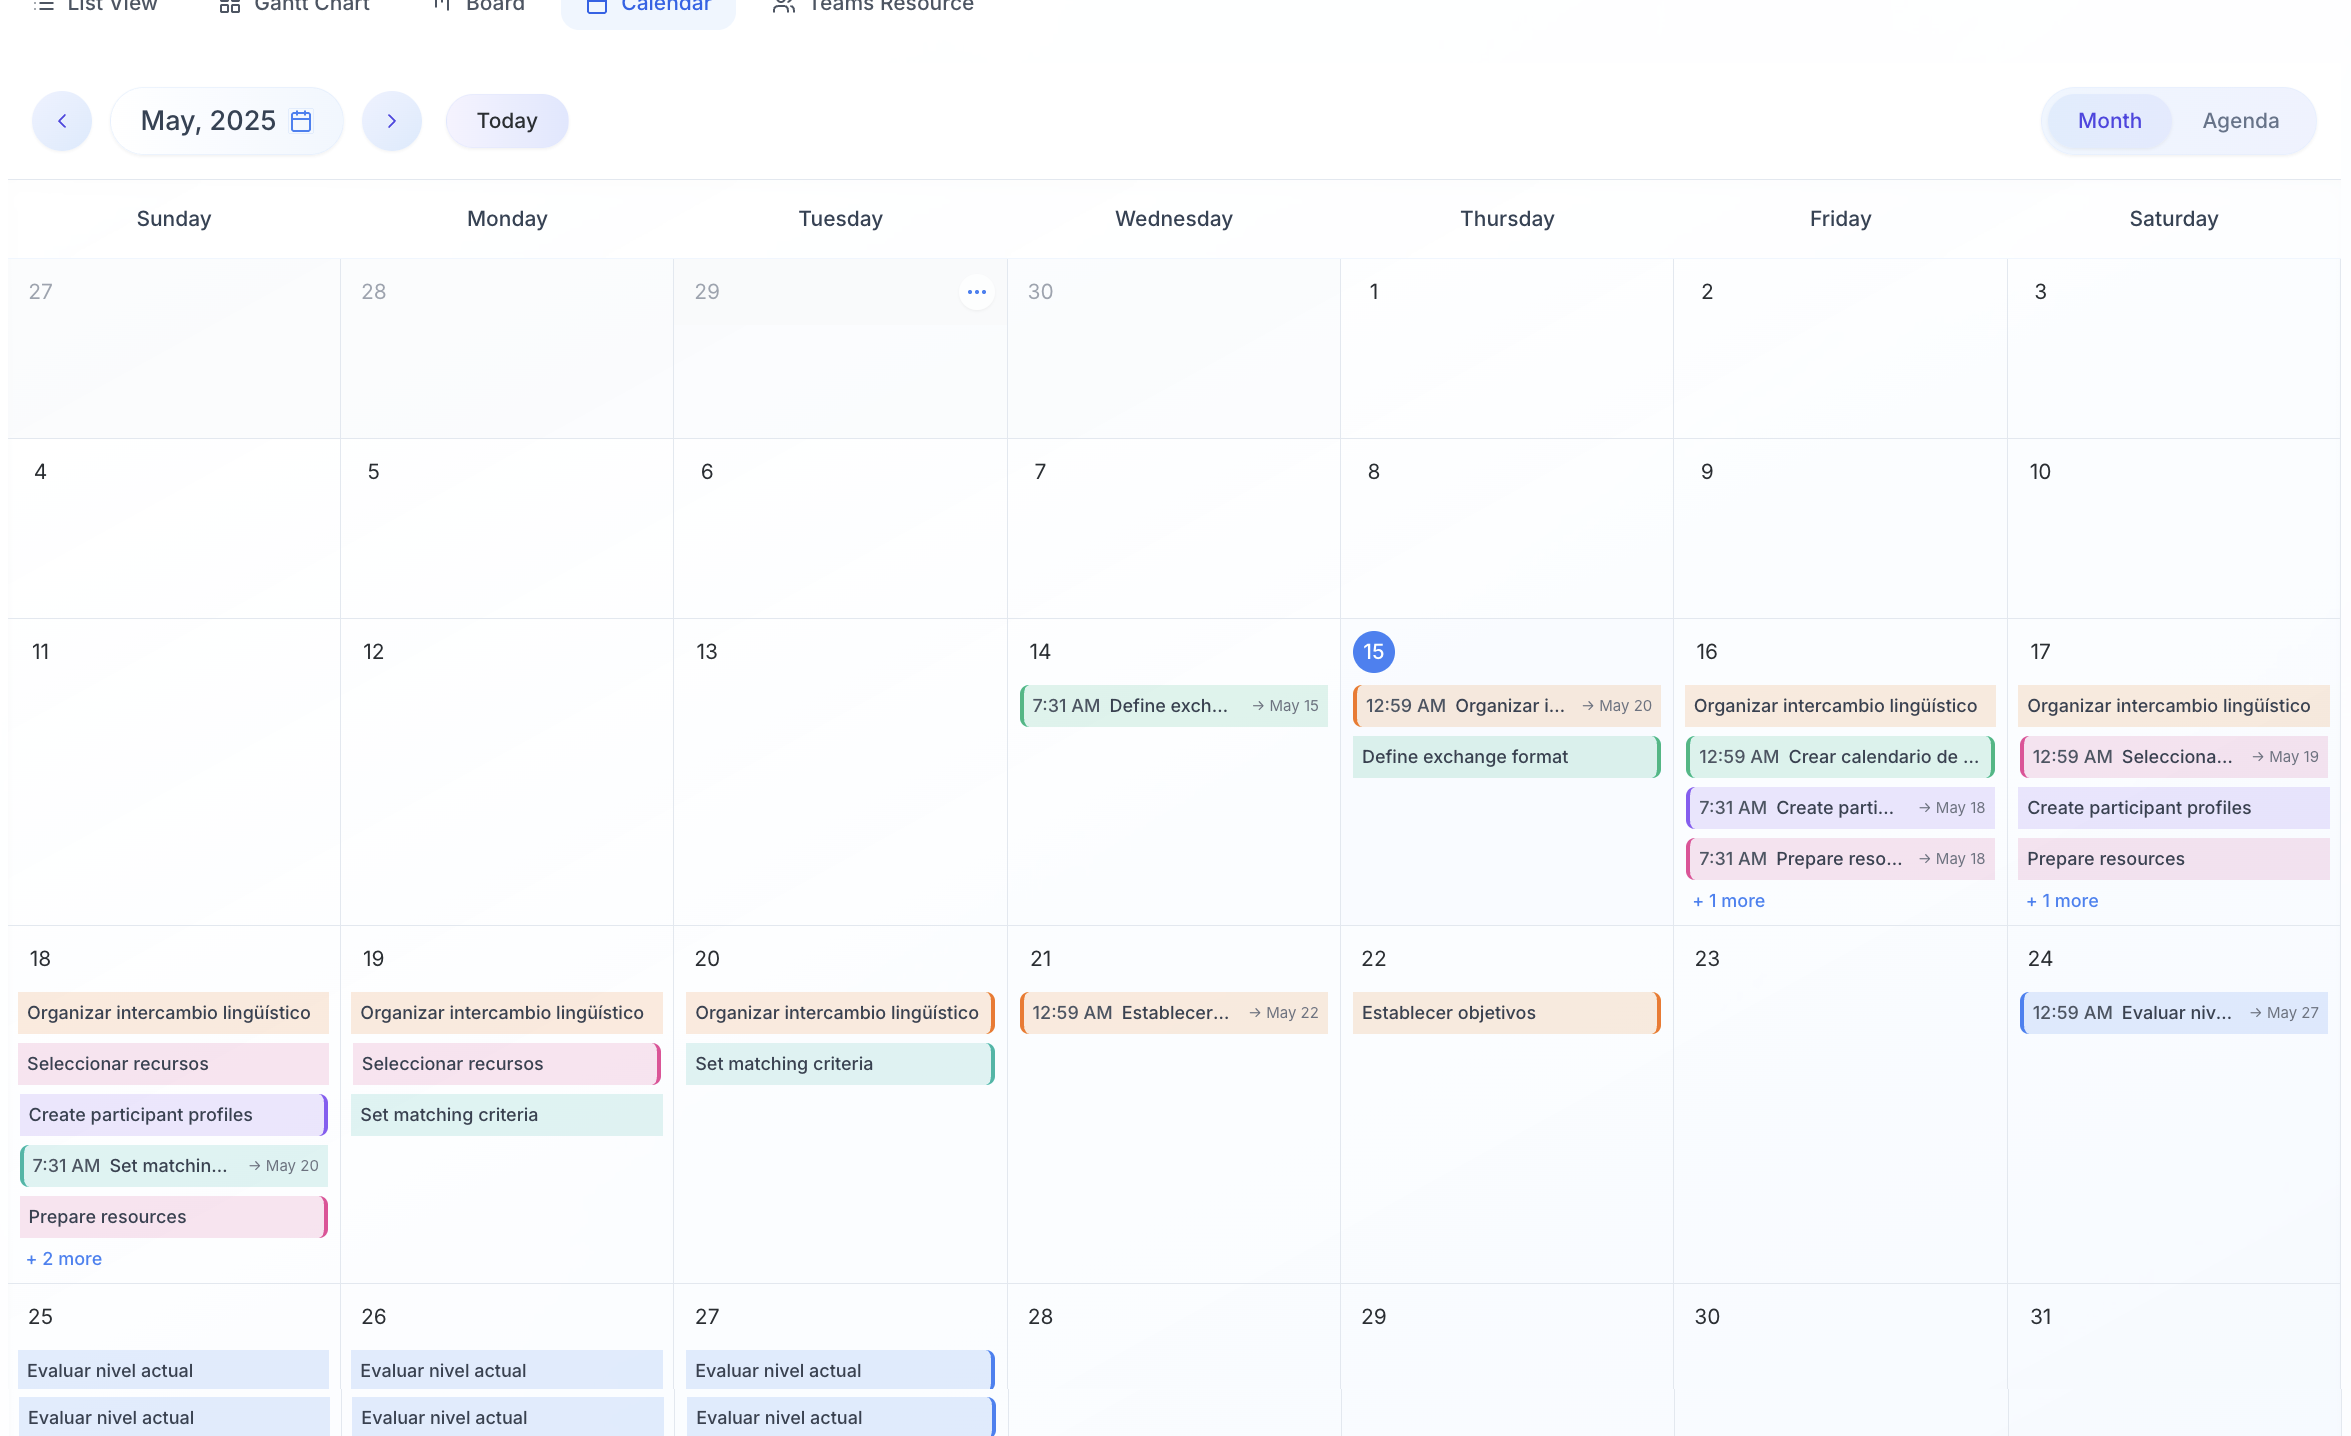Click the Board view icon
Viewport: 2351px width, 1436px height.
[441, 6]
